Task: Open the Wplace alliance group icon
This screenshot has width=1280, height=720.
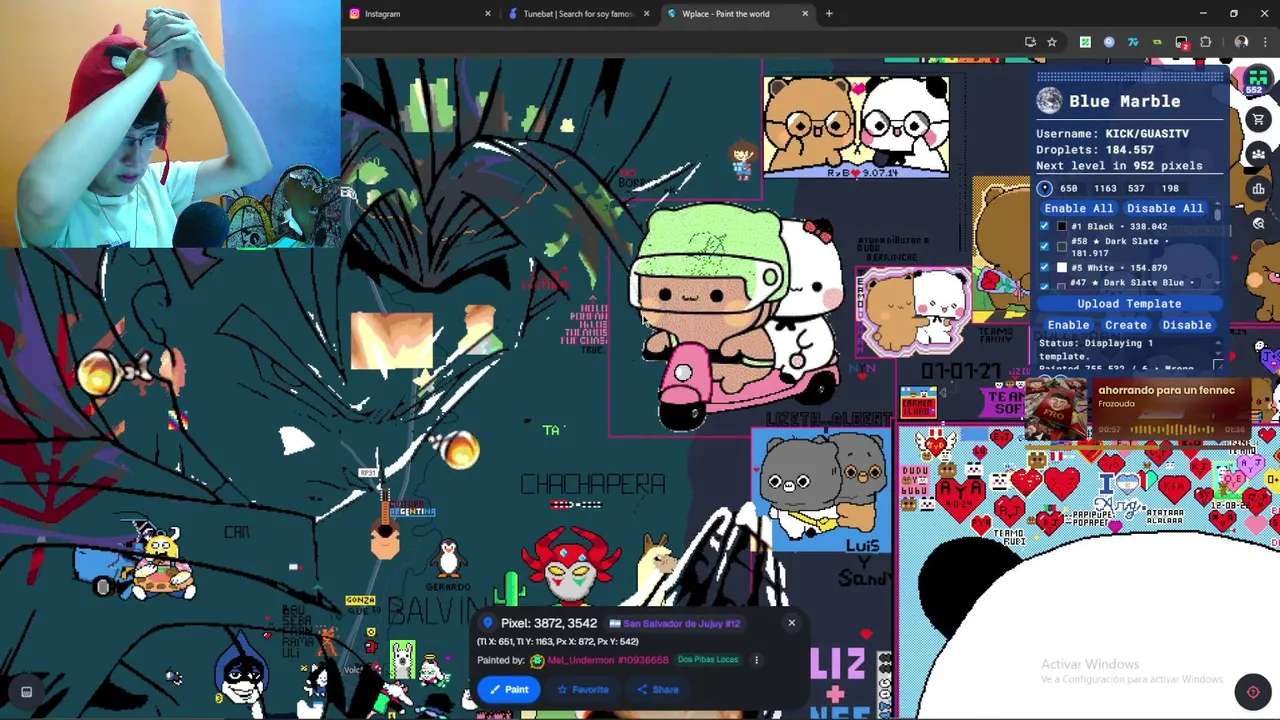Action: (x=1258, y=154)
